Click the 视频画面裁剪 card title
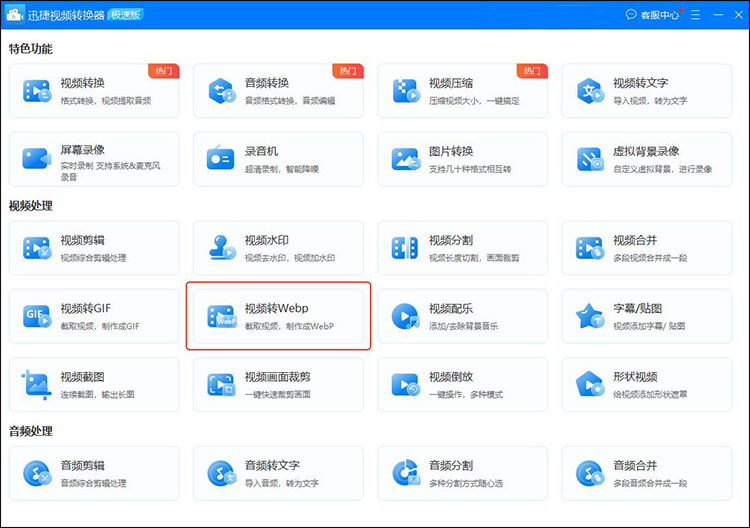The width and height of the screenshot is (750, 528). click(278, 377)
